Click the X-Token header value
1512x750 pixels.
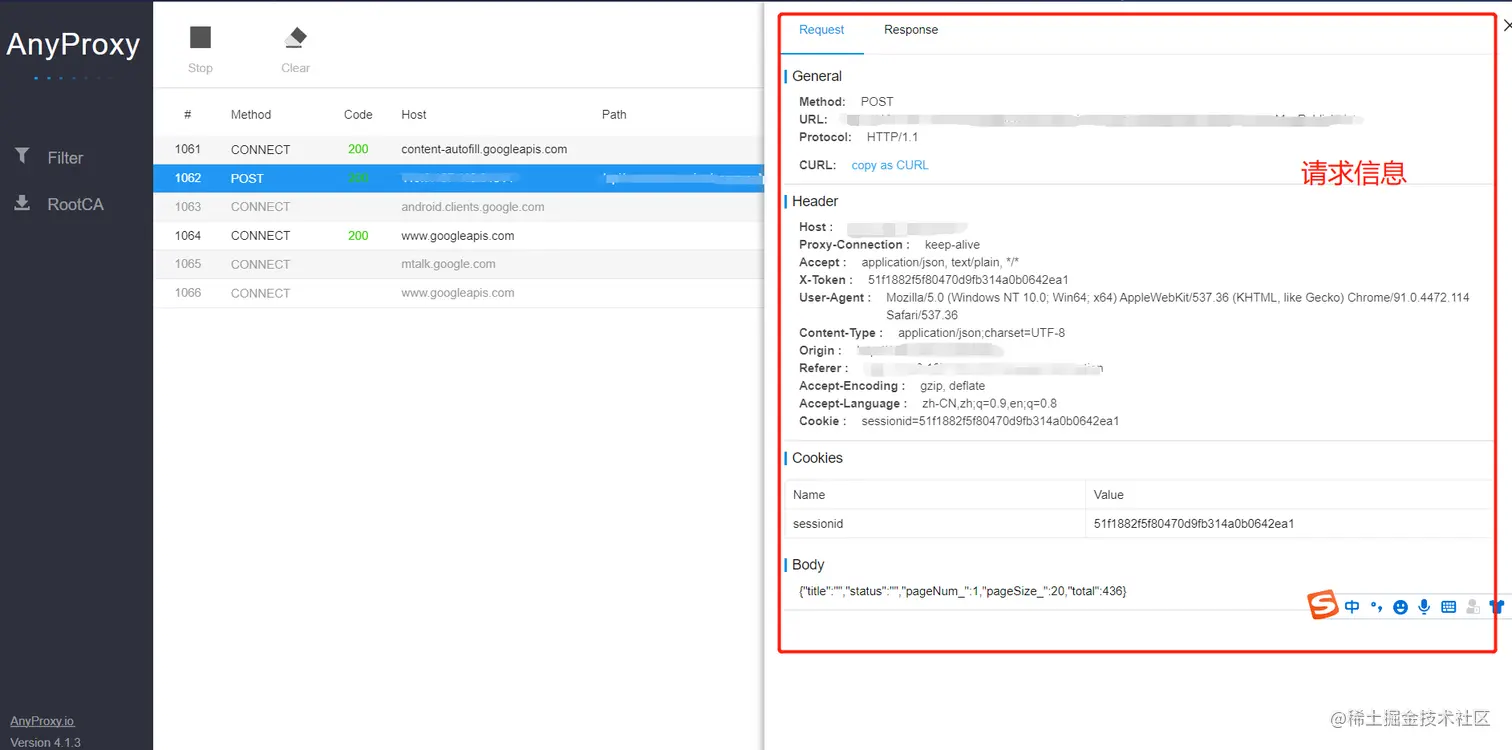click(968, 280)
